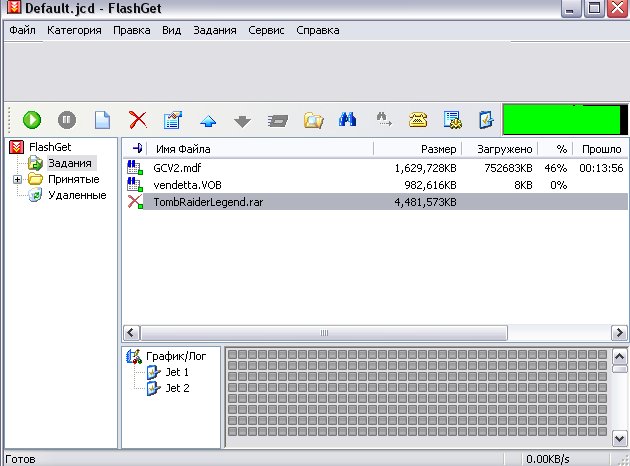Create a new download with blank page icon
This screenshot has height=466, width=630.
pyautogui.click(x=102, y=120)
